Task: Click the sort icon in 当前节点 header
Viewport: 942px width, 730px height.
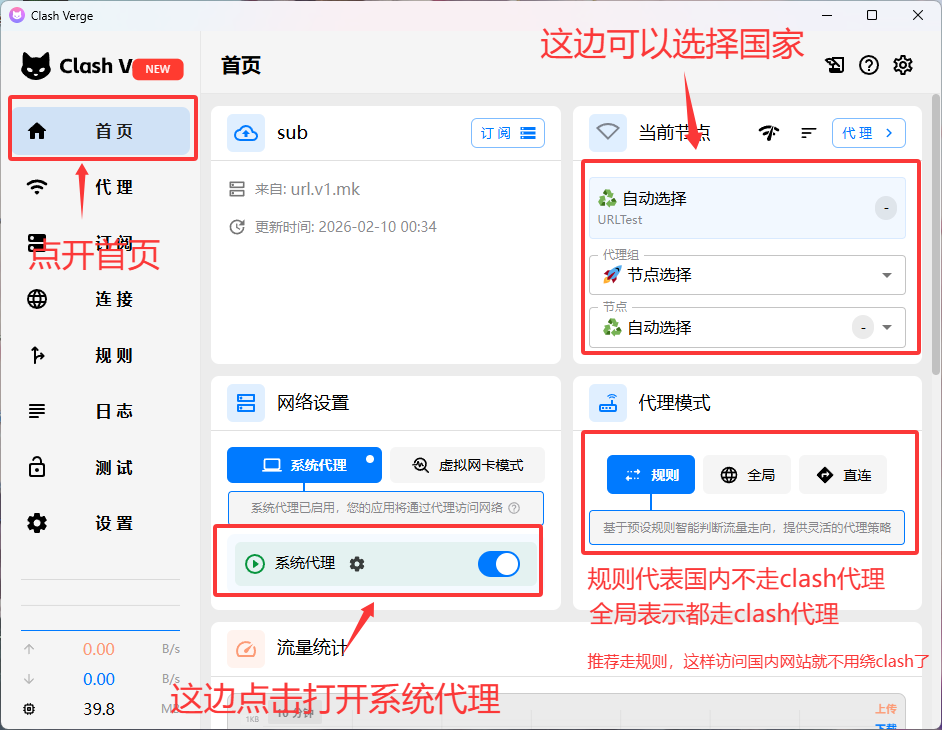Action: [x=809, y=133]
